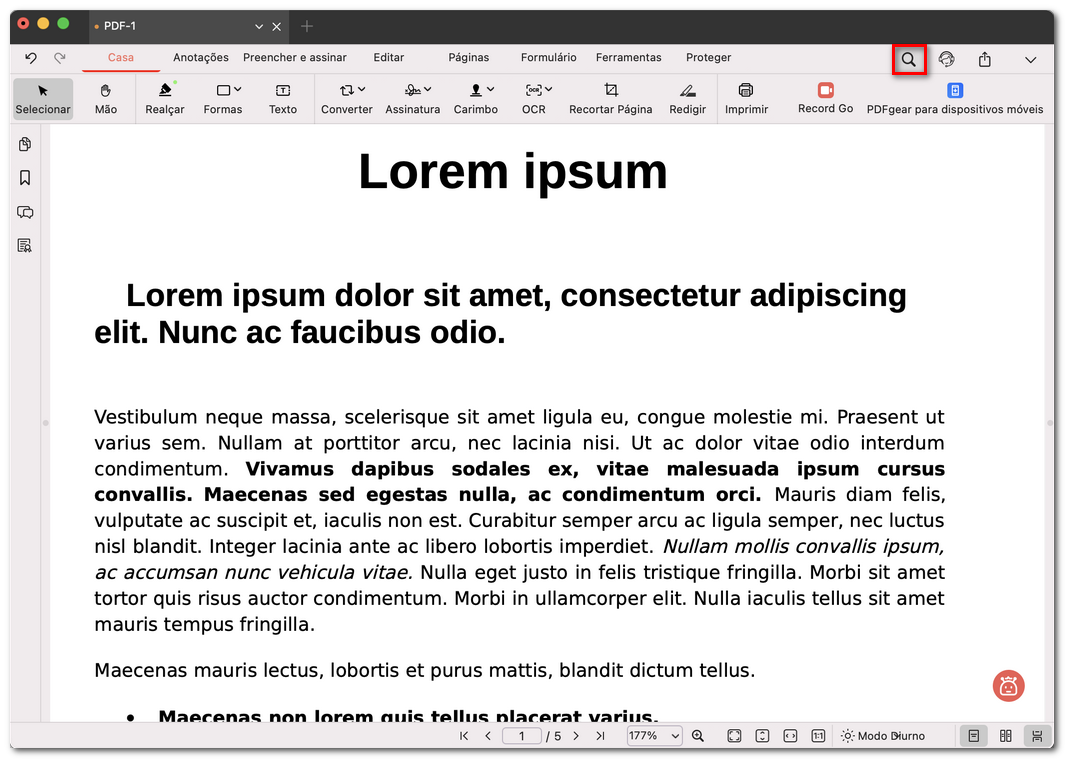1065x759 pixels.
Task: Switch to two-page layout view
Action: point(1005,735)
